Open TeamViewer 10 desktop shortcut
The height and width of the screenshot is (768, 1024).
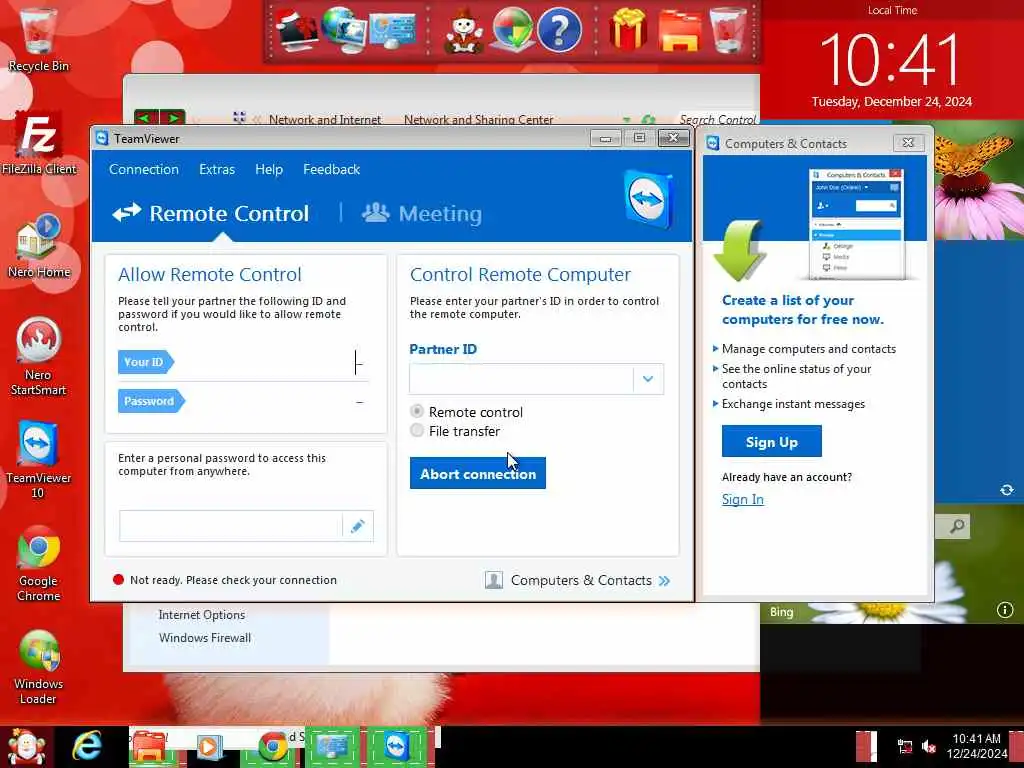click(38, 460)
